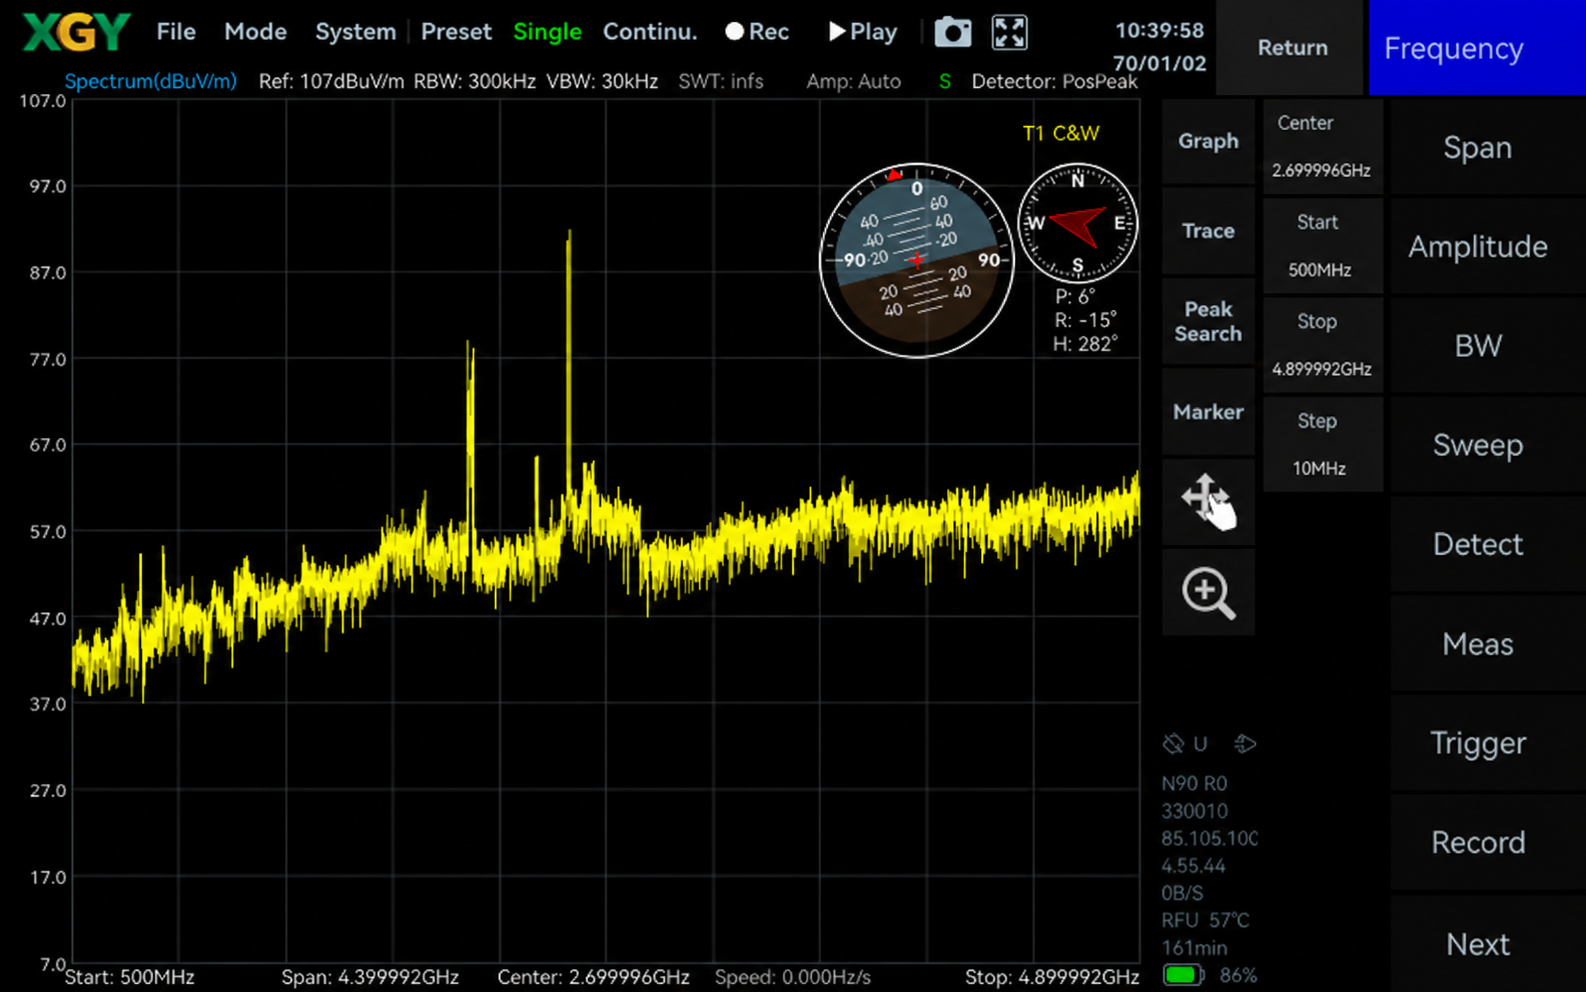Click the VBW: 30kHz readout
The image size is (1586, 992).
pos(602,81)
